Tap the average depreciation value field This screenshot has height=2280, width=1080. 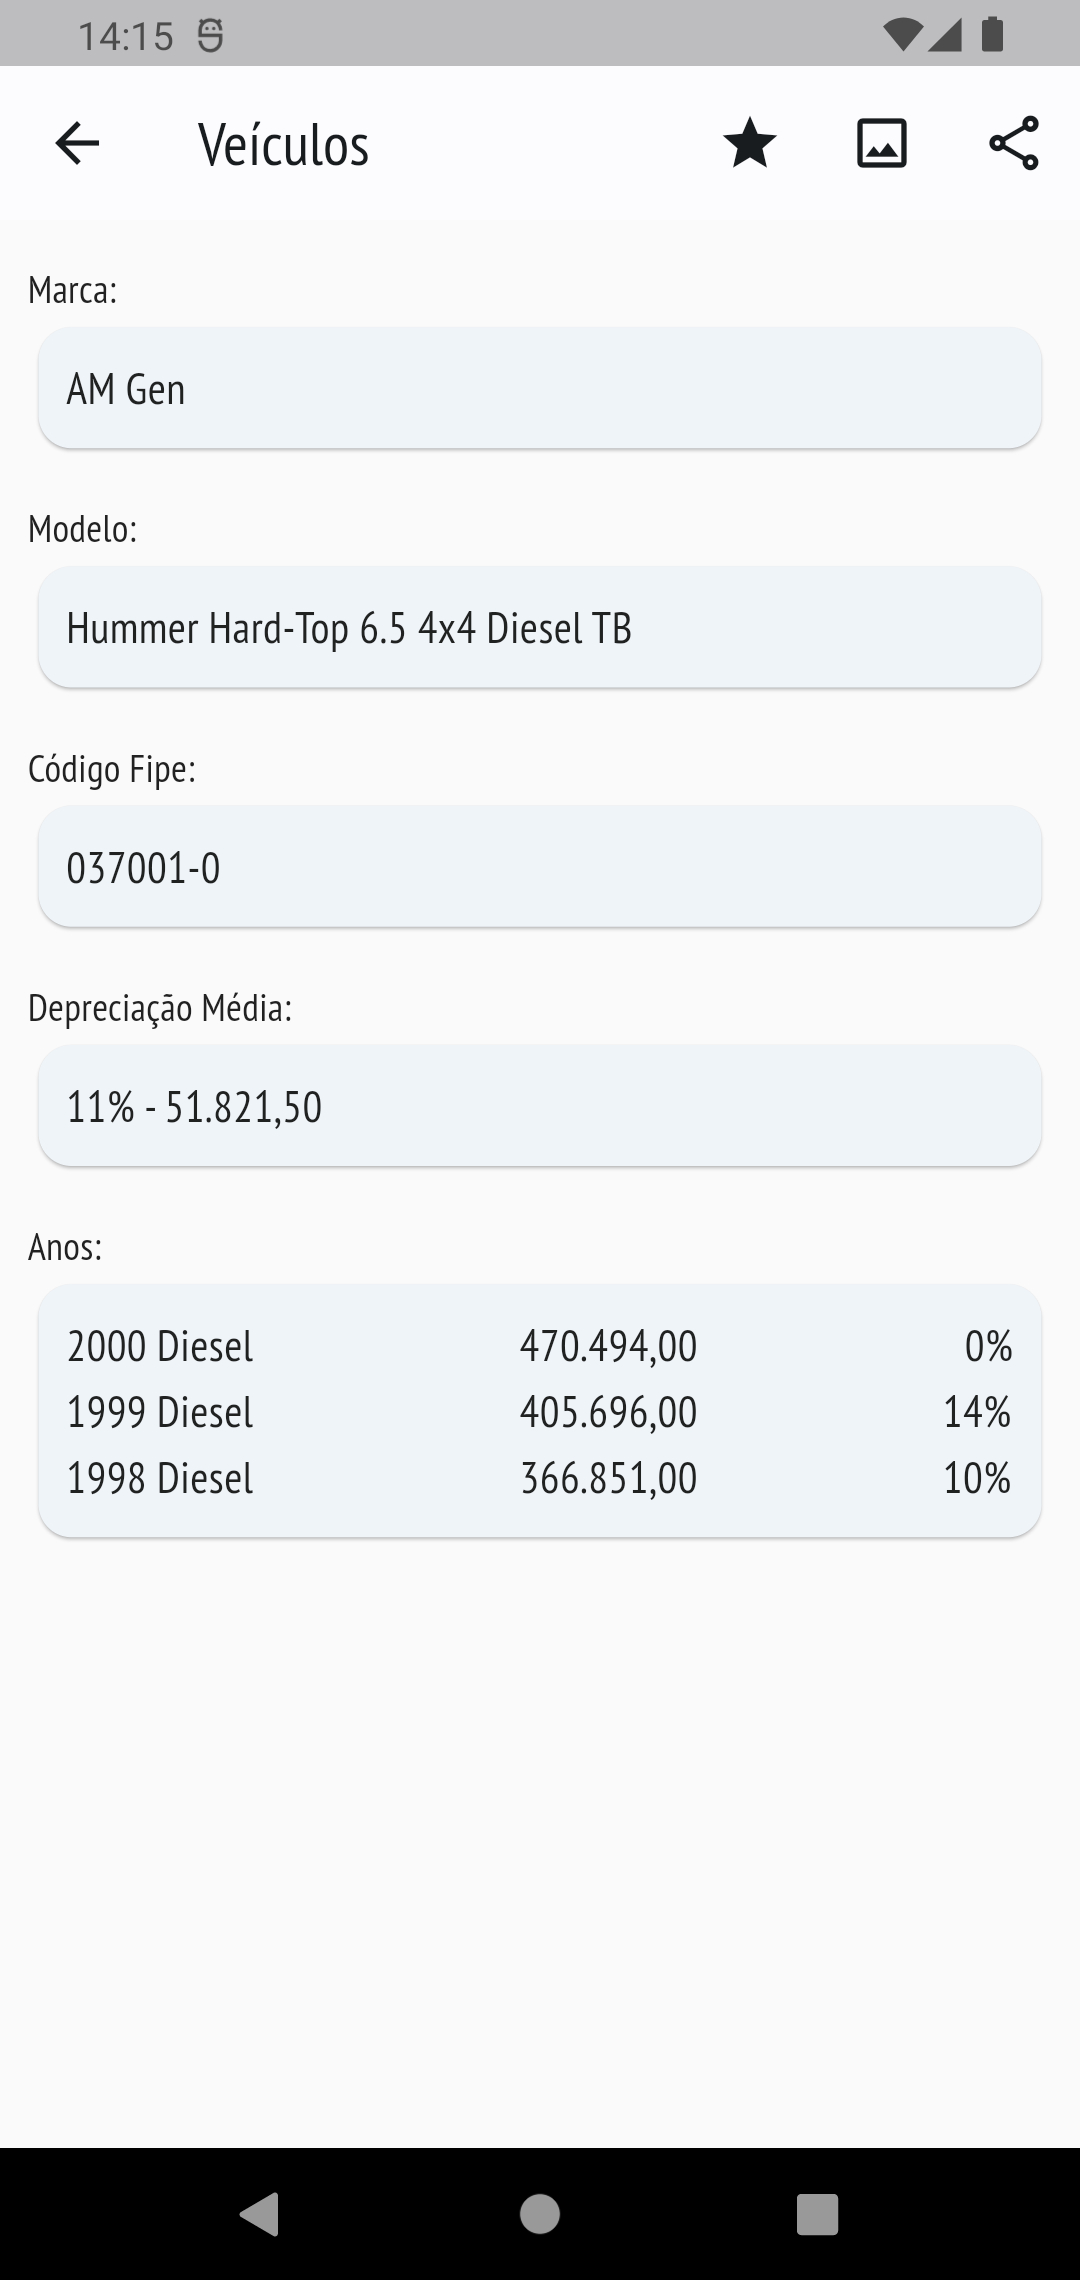540,1106
